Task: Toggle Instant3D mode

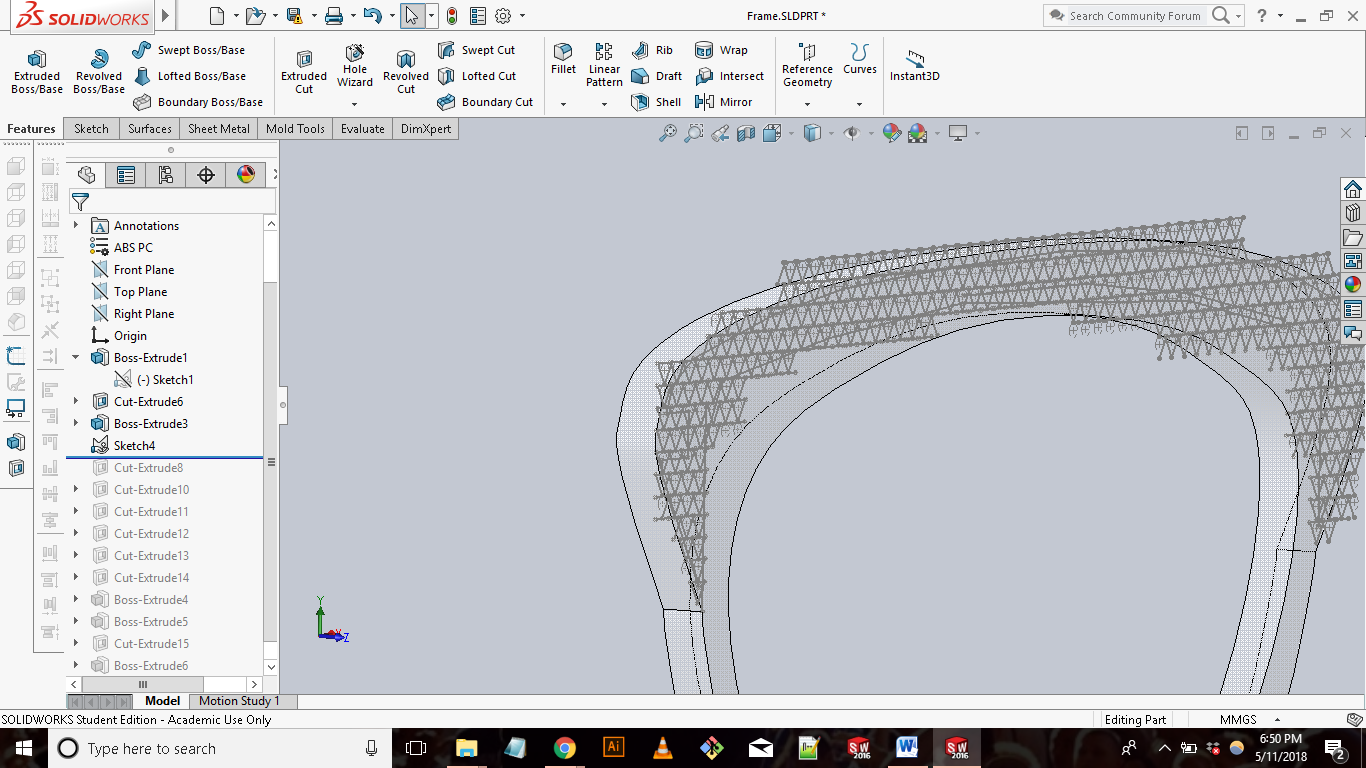Action: tap(914, 66)
